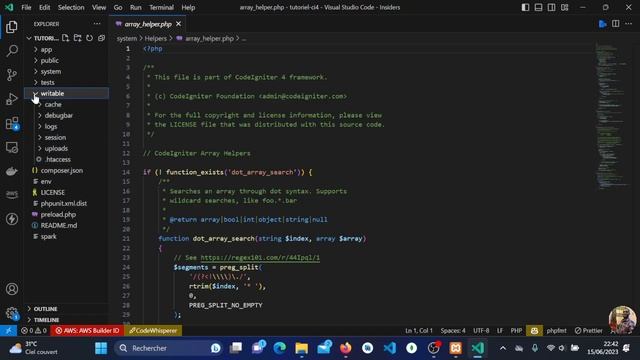Open the Run and Debug view

tap(12, 99)
